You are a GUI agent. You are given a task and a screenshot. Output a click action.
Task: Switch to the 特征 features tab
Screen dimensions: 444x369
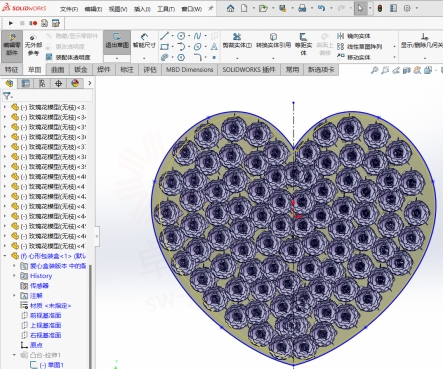tap(11, 70)
